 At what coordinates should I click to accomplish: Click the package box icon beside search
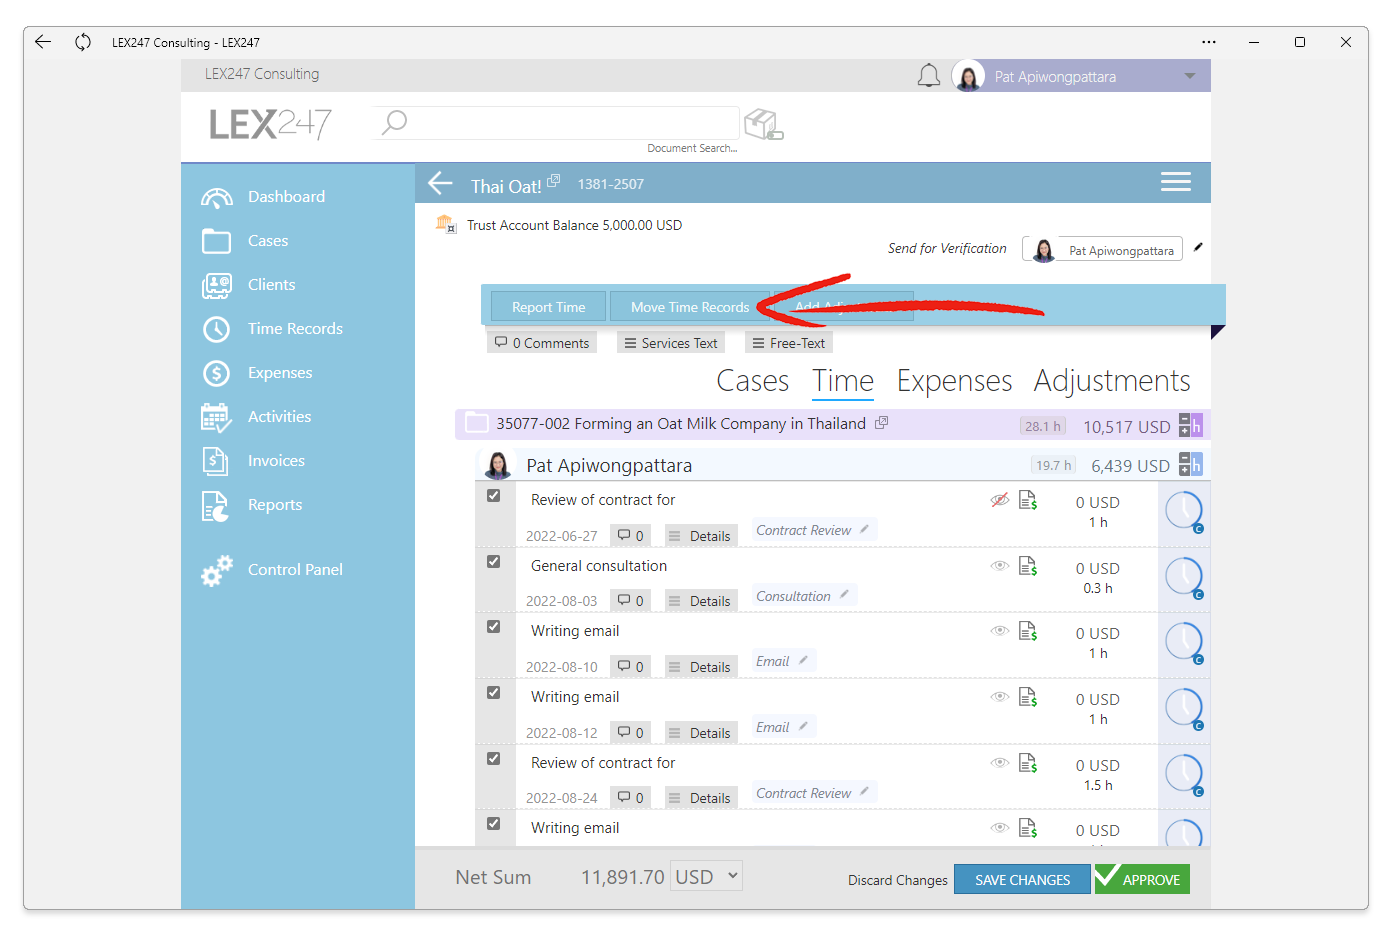pyautogui.click(x=763, y=125)
